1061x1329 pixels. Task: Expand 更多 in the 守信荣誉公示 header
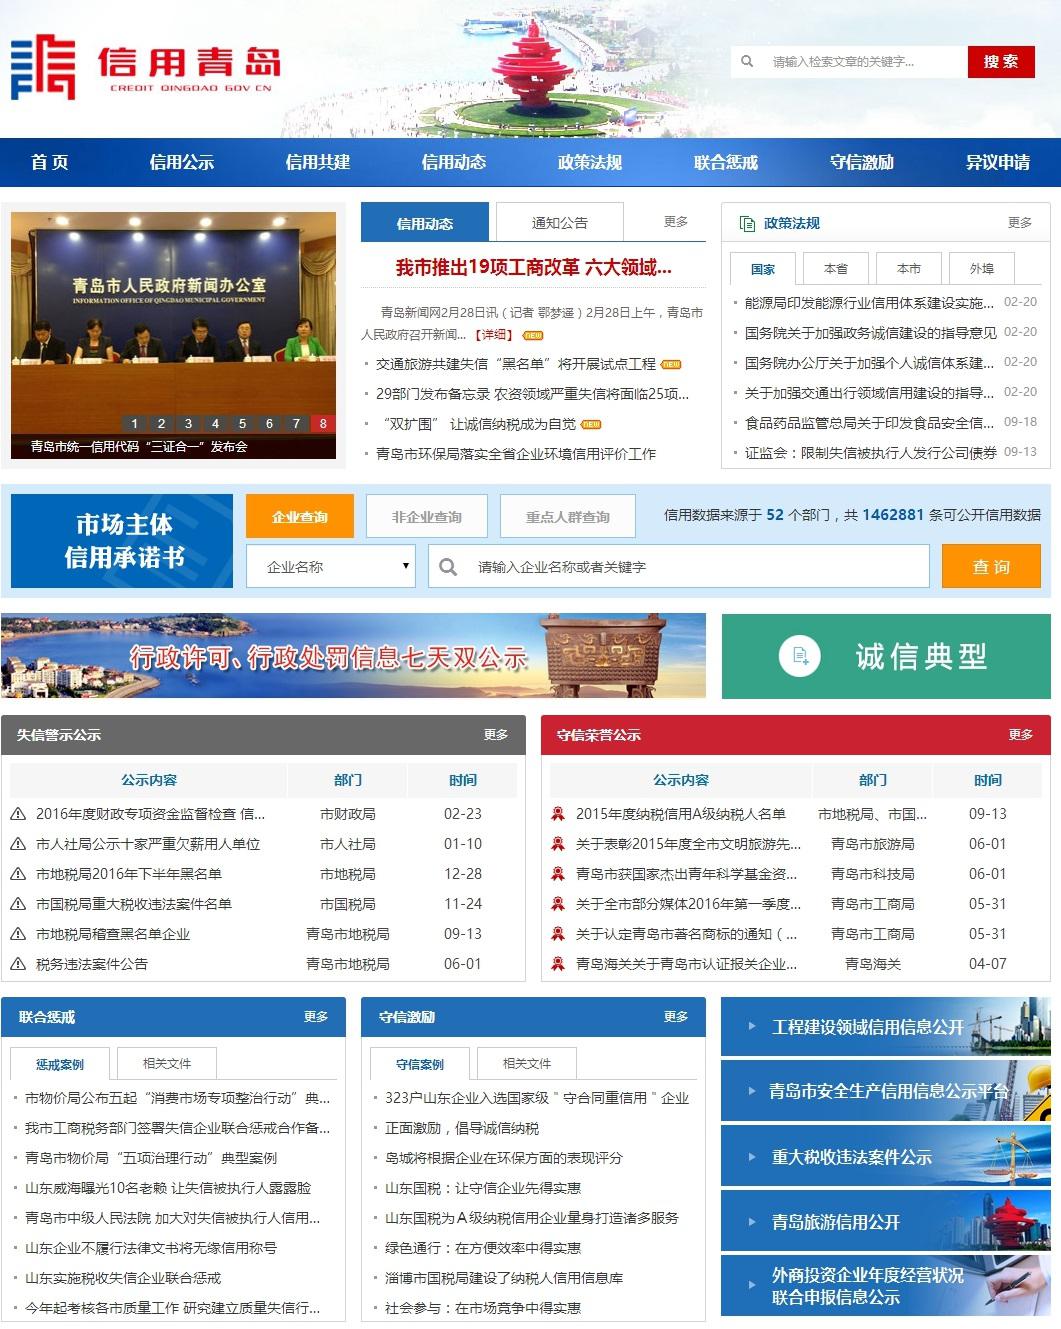[1020, 734]
